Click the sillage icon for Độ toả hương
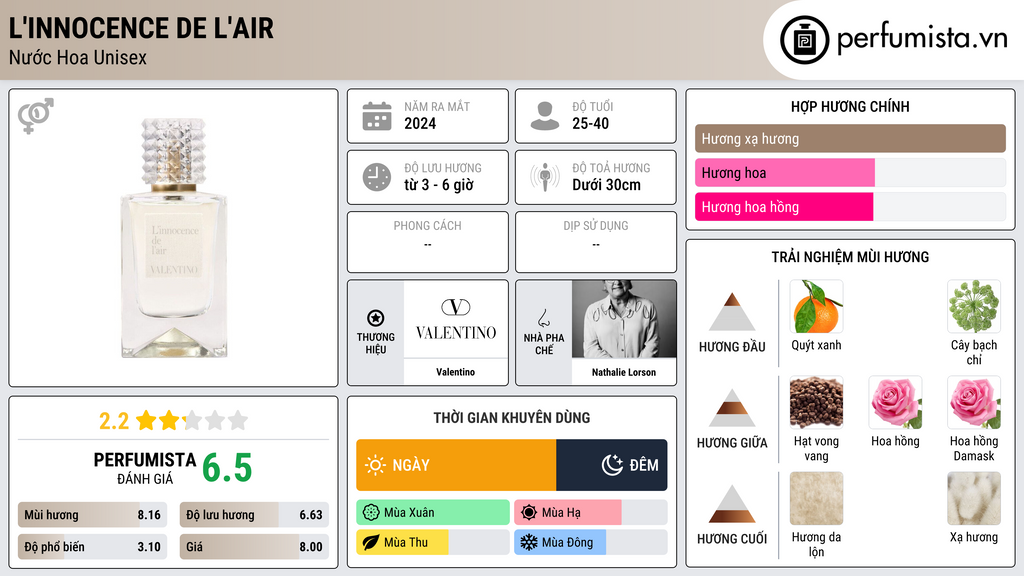 545,177
